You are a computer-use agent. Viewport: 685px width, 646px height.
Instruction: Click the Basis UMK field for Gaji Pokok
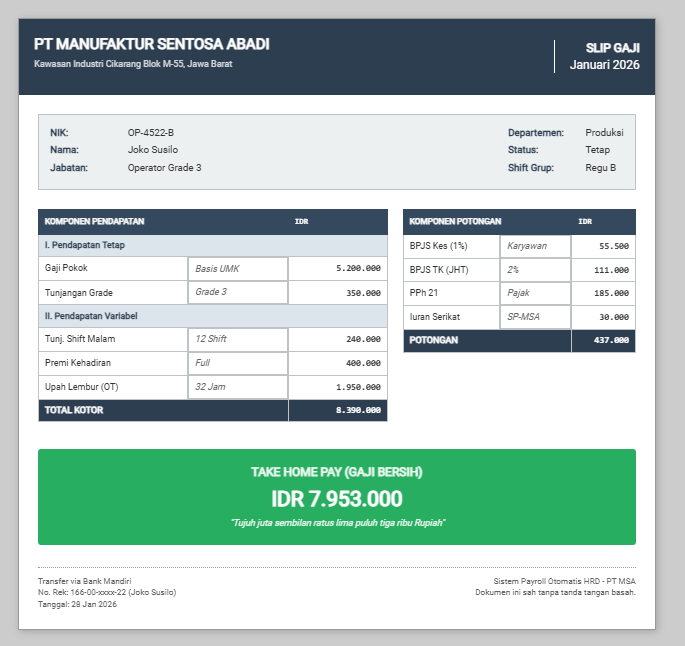point(238,269)
